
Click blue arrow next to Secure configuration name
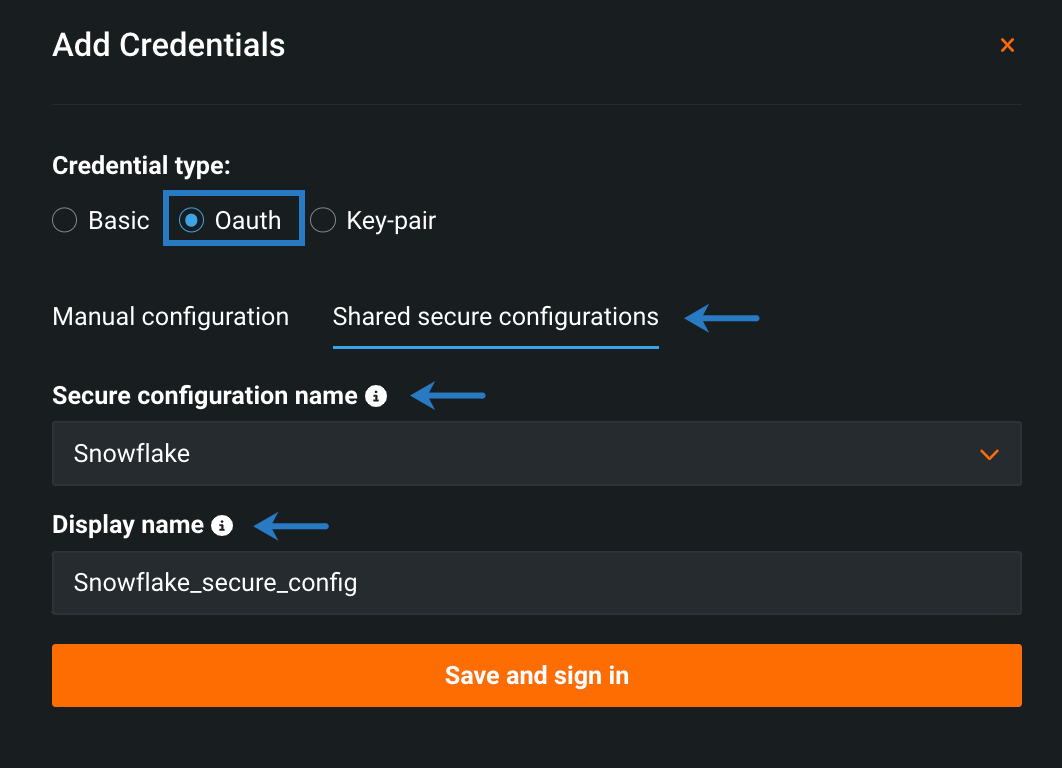(x=448, y=397)
